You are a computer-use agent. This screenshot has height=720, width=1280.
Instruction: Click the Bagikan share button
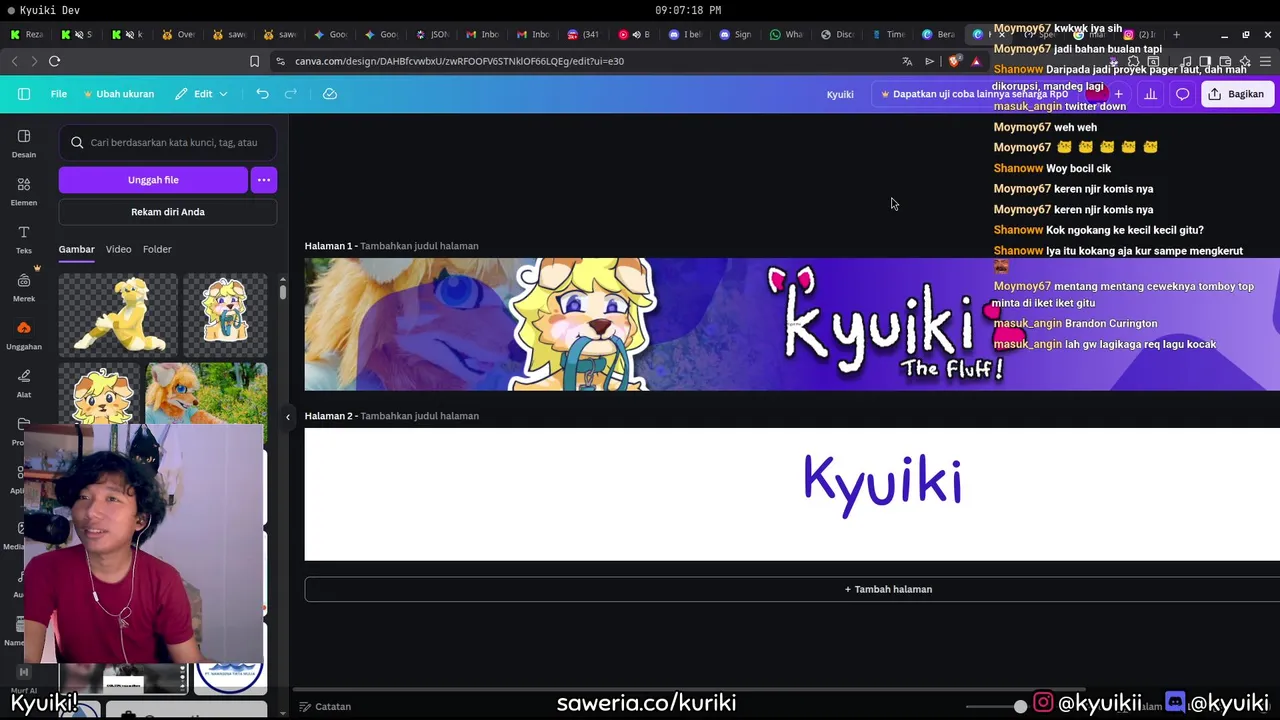[x=1237, y=94]
